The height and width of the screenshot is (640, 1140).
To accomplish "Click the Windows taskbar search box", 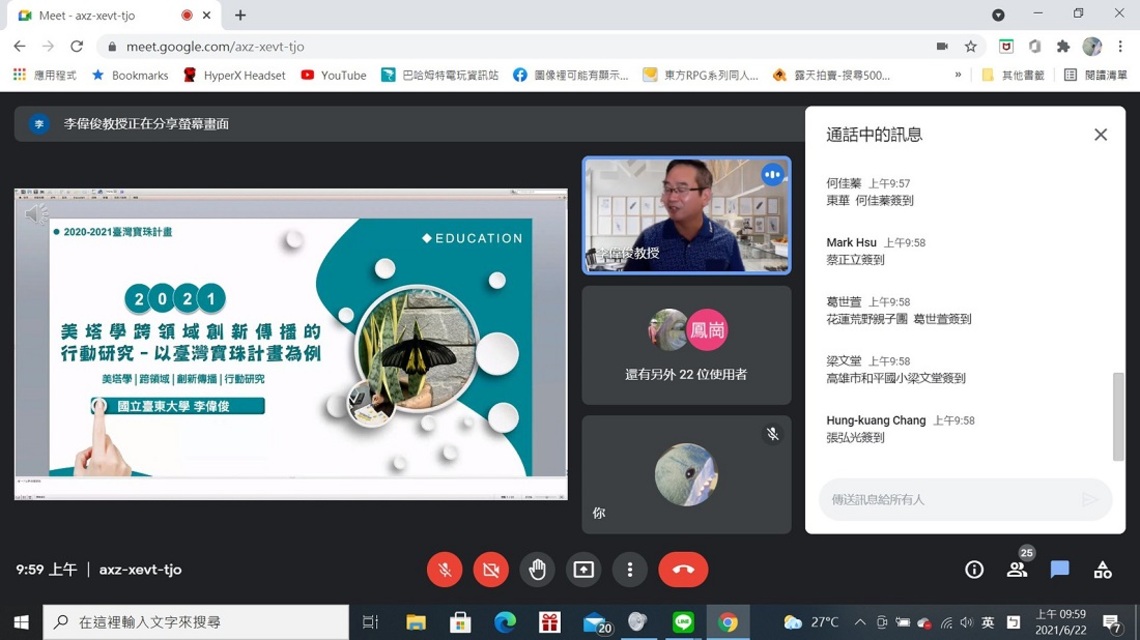I will point(196,623).
